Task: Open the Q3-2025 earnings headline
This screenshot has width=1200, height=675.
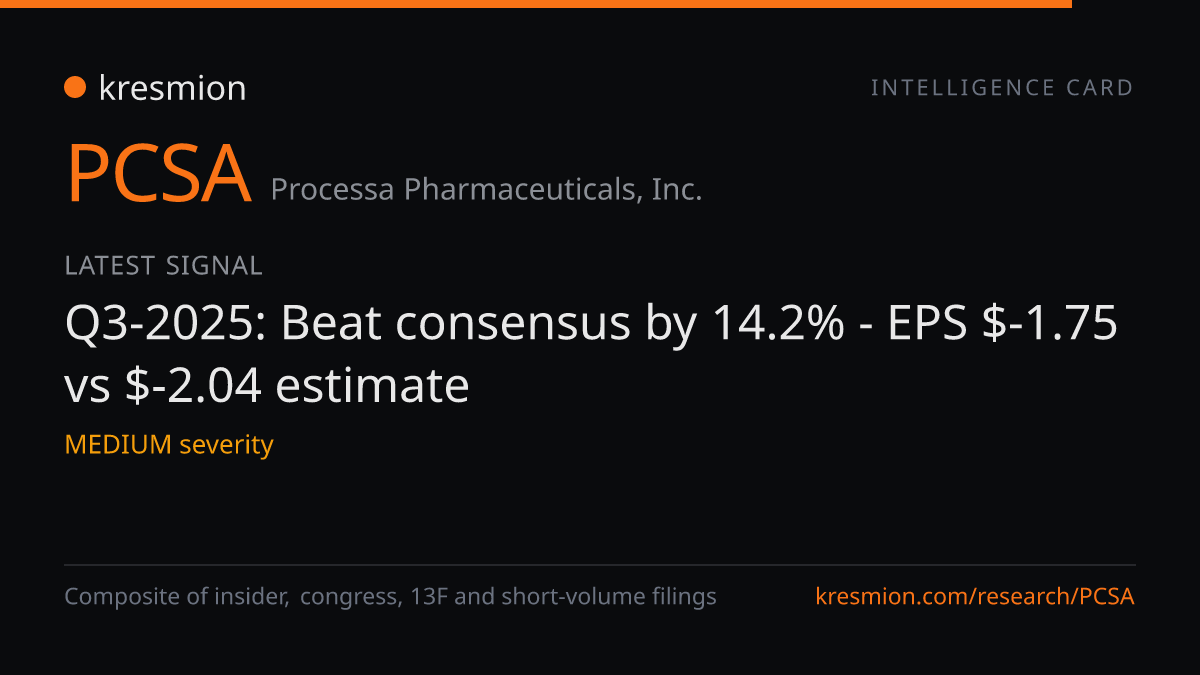Action: (591, 354)
